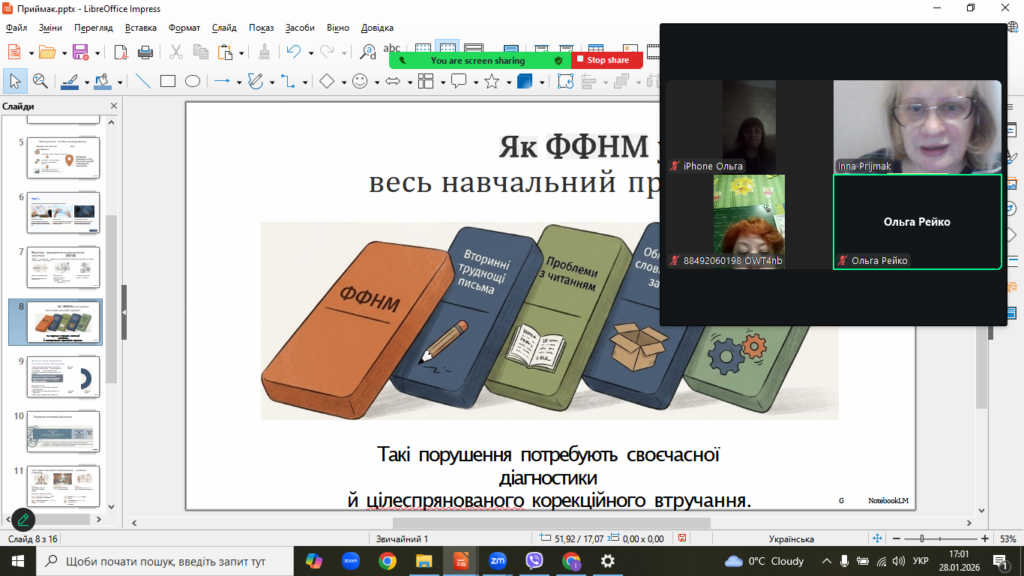Open the Lines and Arrows dropdown arrow
Image resolution: width=1024 pixels, height=576 pixels.
click(x=238, y=82)
